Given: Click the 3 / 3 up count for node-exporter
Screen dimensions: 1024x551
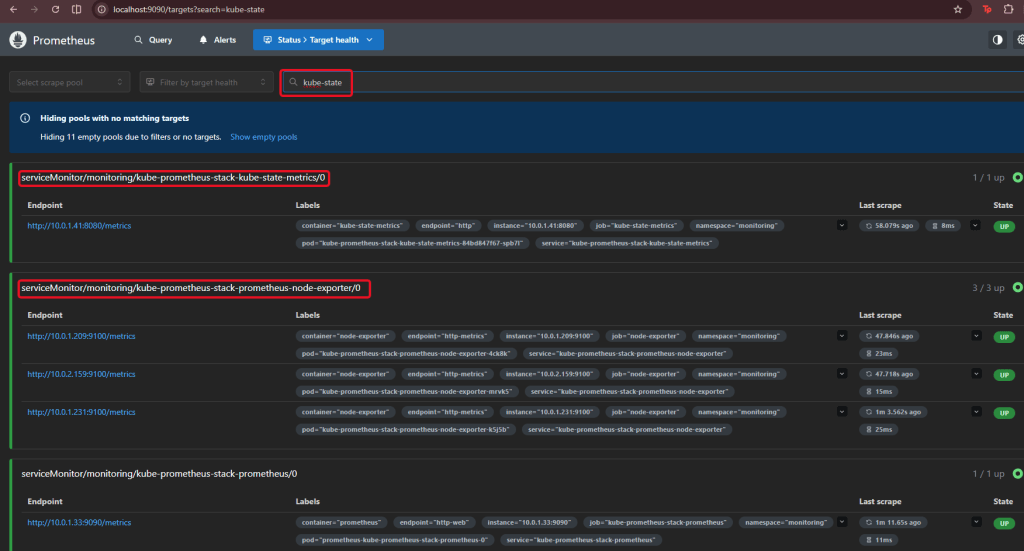Looking at the screenshot, I should click(x=988, y=288).
